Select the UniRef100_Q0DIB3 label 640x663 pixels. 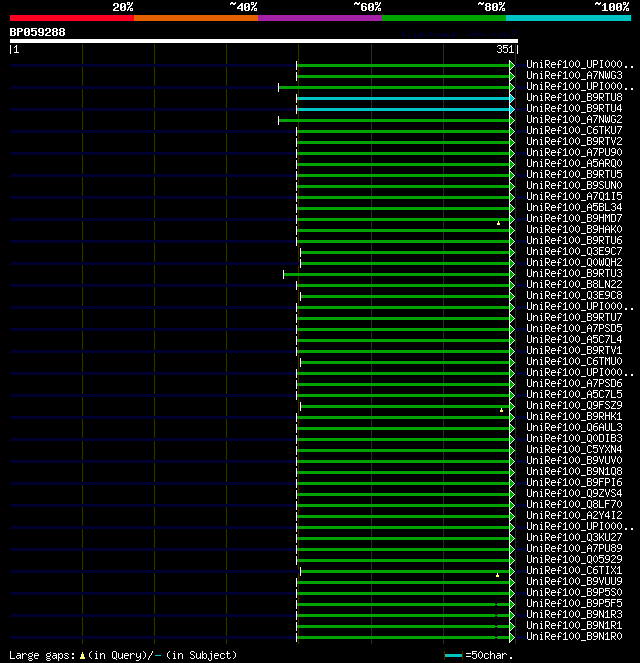pos(574,438)
